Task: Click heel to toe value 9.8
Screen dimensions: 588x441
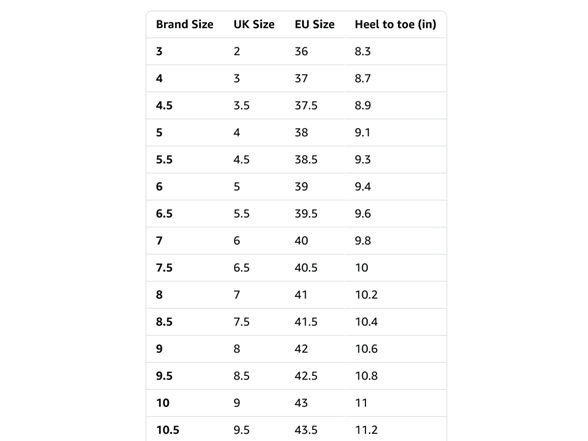Action: [363, 240]
